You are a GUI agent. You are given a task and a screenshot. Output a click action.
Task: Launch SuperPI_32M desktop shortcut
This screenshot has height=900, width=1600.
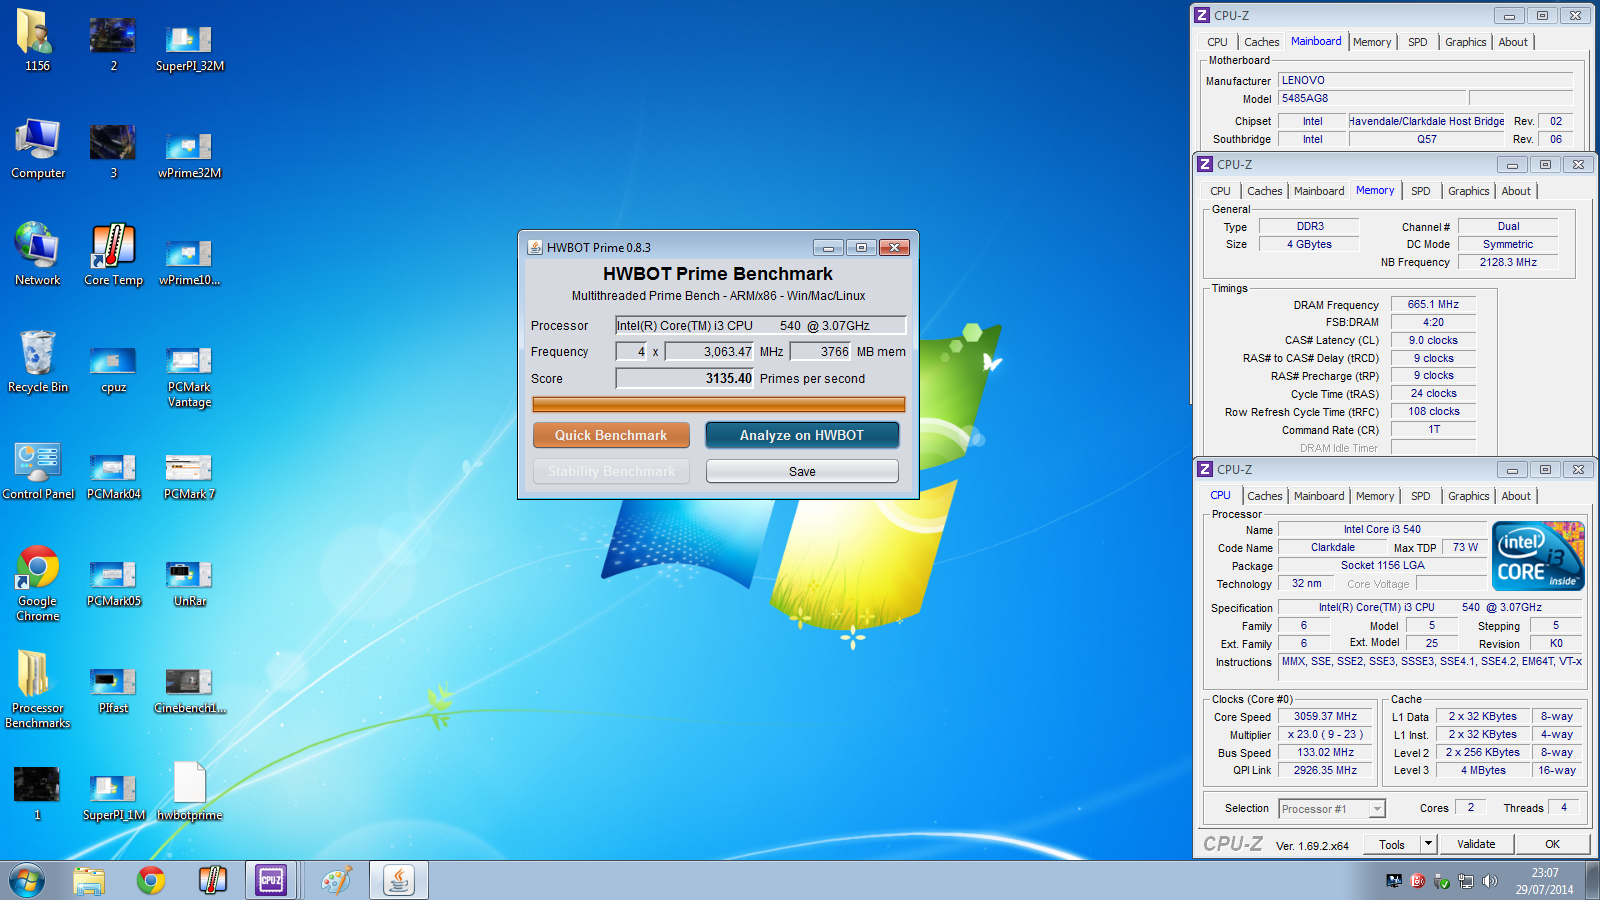pyautogui.click(x=189, y=47)
